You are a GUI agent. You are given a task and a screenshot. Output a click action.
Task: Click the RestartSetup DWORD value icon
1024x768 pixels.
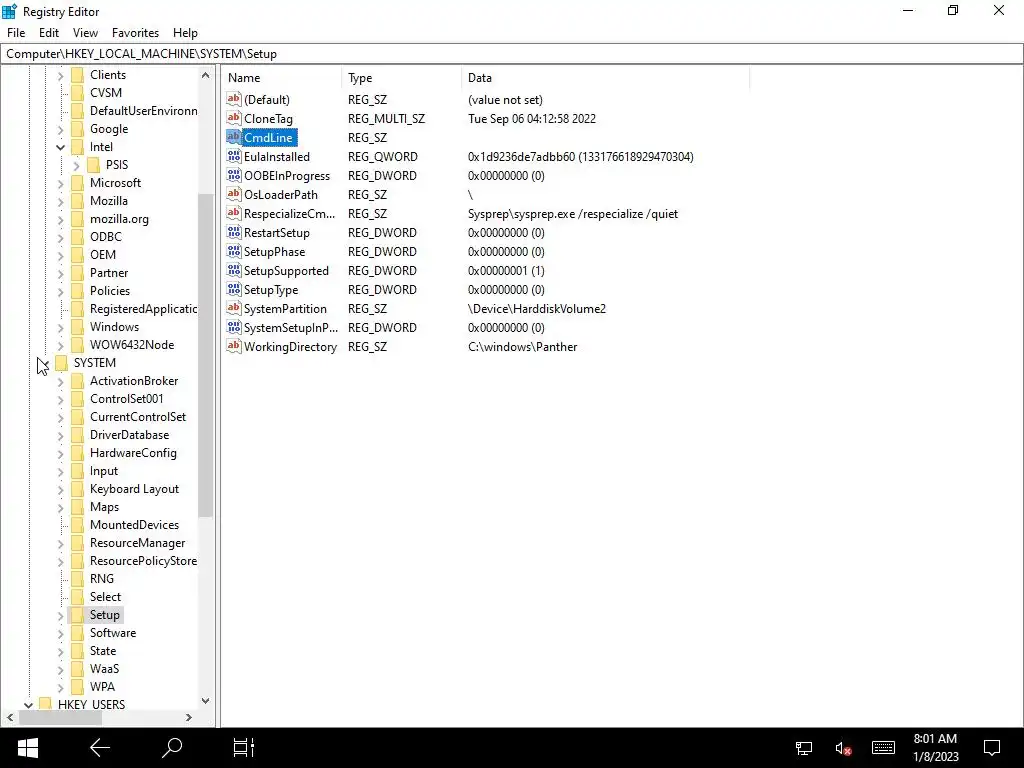tap(234, 232)
